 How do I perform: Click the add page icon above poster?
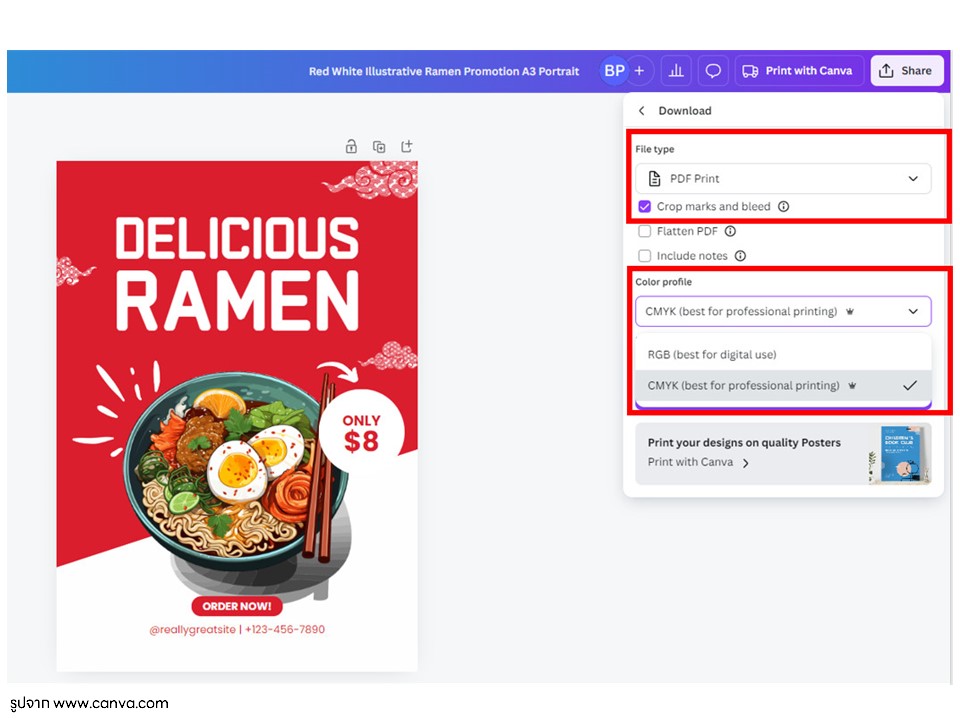407,146
